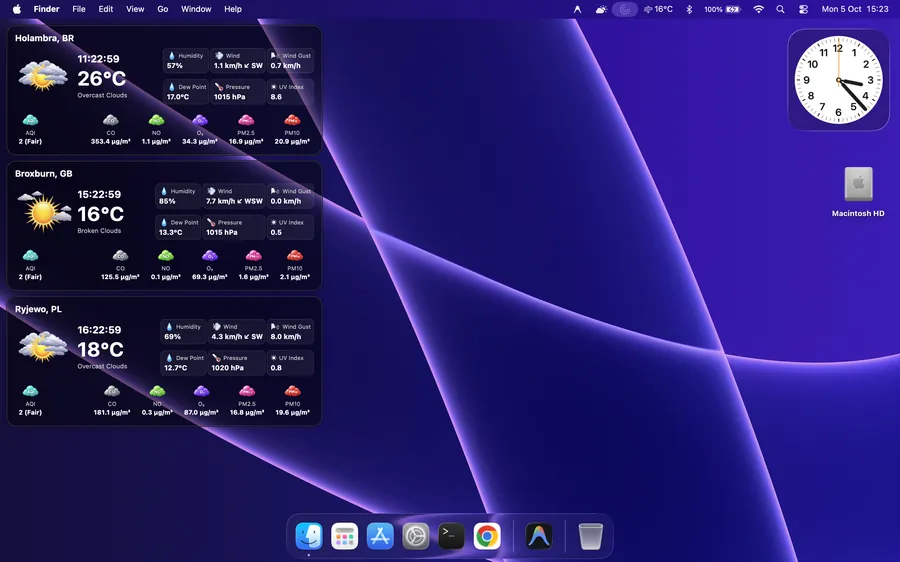Click Ryjewo time 16:22:59
Viewport: 900px width, 562px height.
pyautogui.click(x=99, y=330)
